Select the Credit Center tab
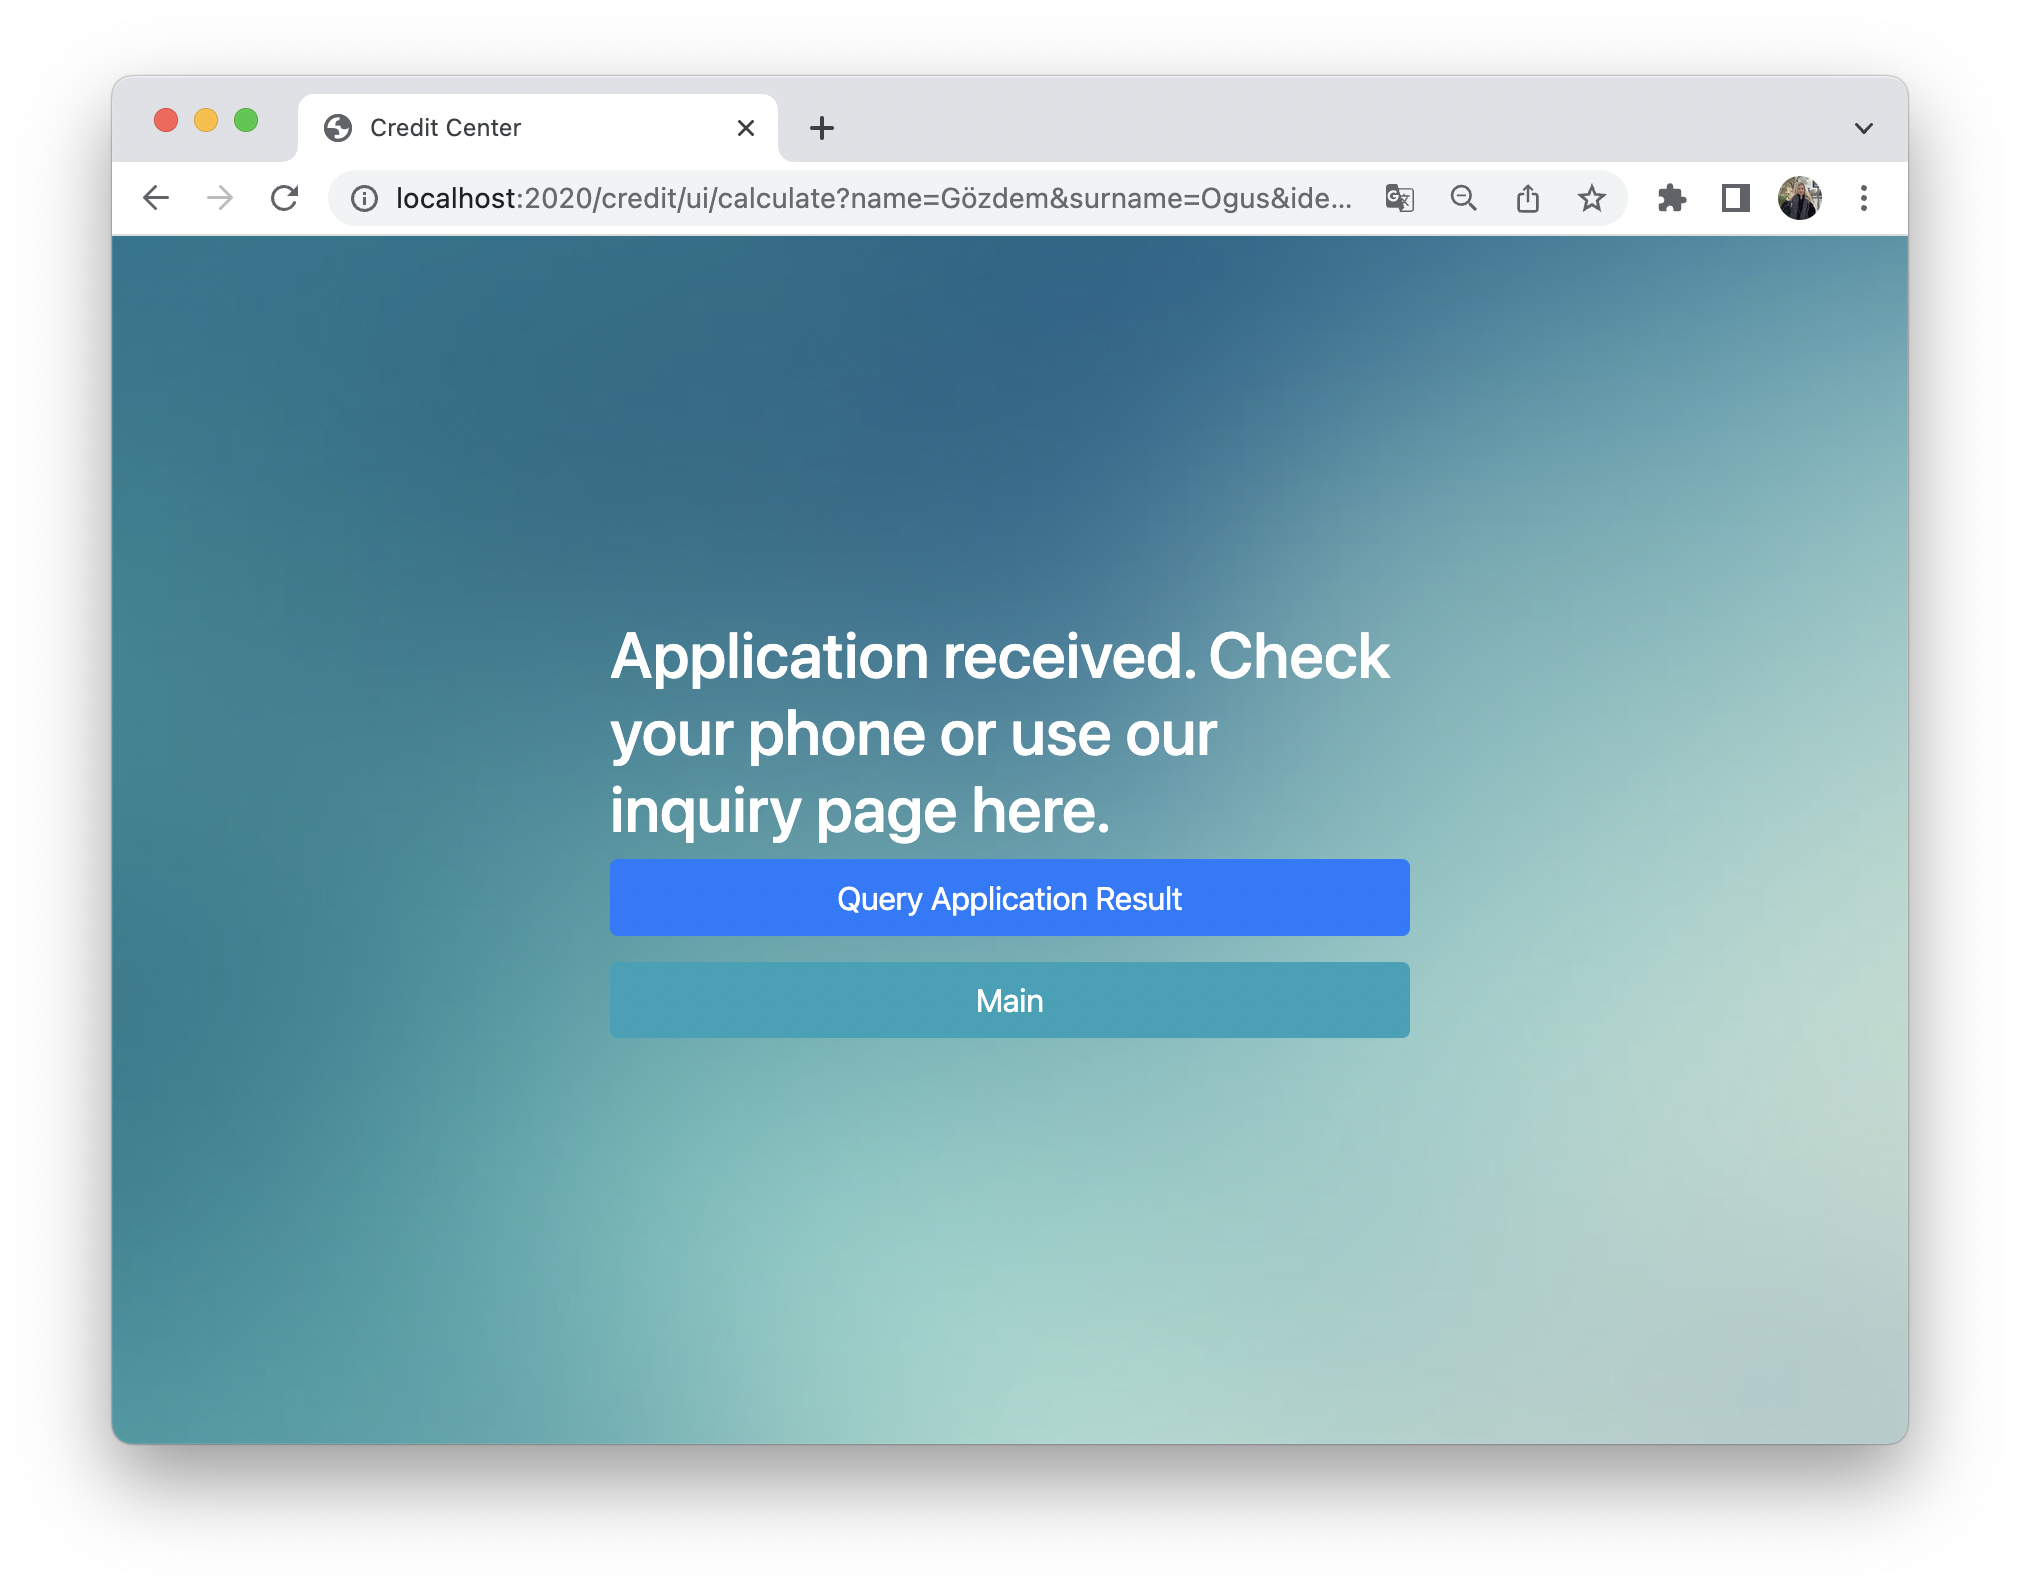This screenshot has height=1592, width=2020. tap(538, 128)
